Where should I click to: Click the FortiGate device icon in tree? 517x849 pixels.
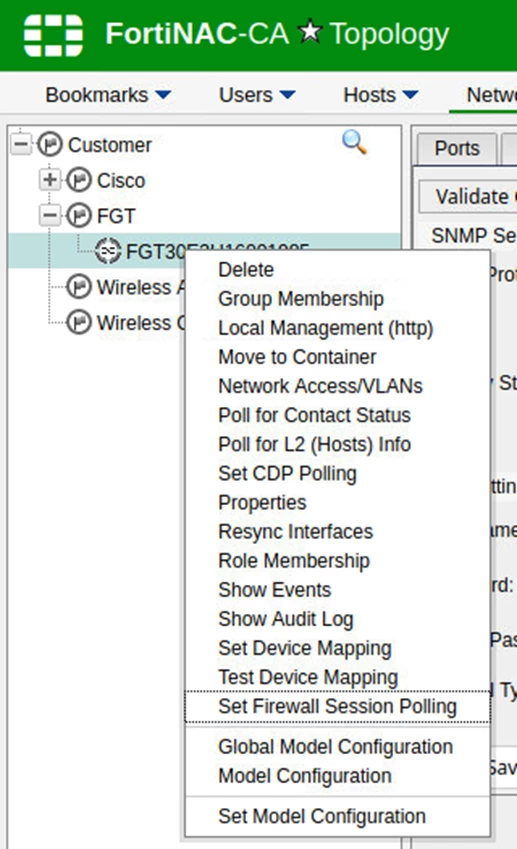coord(108,251)
